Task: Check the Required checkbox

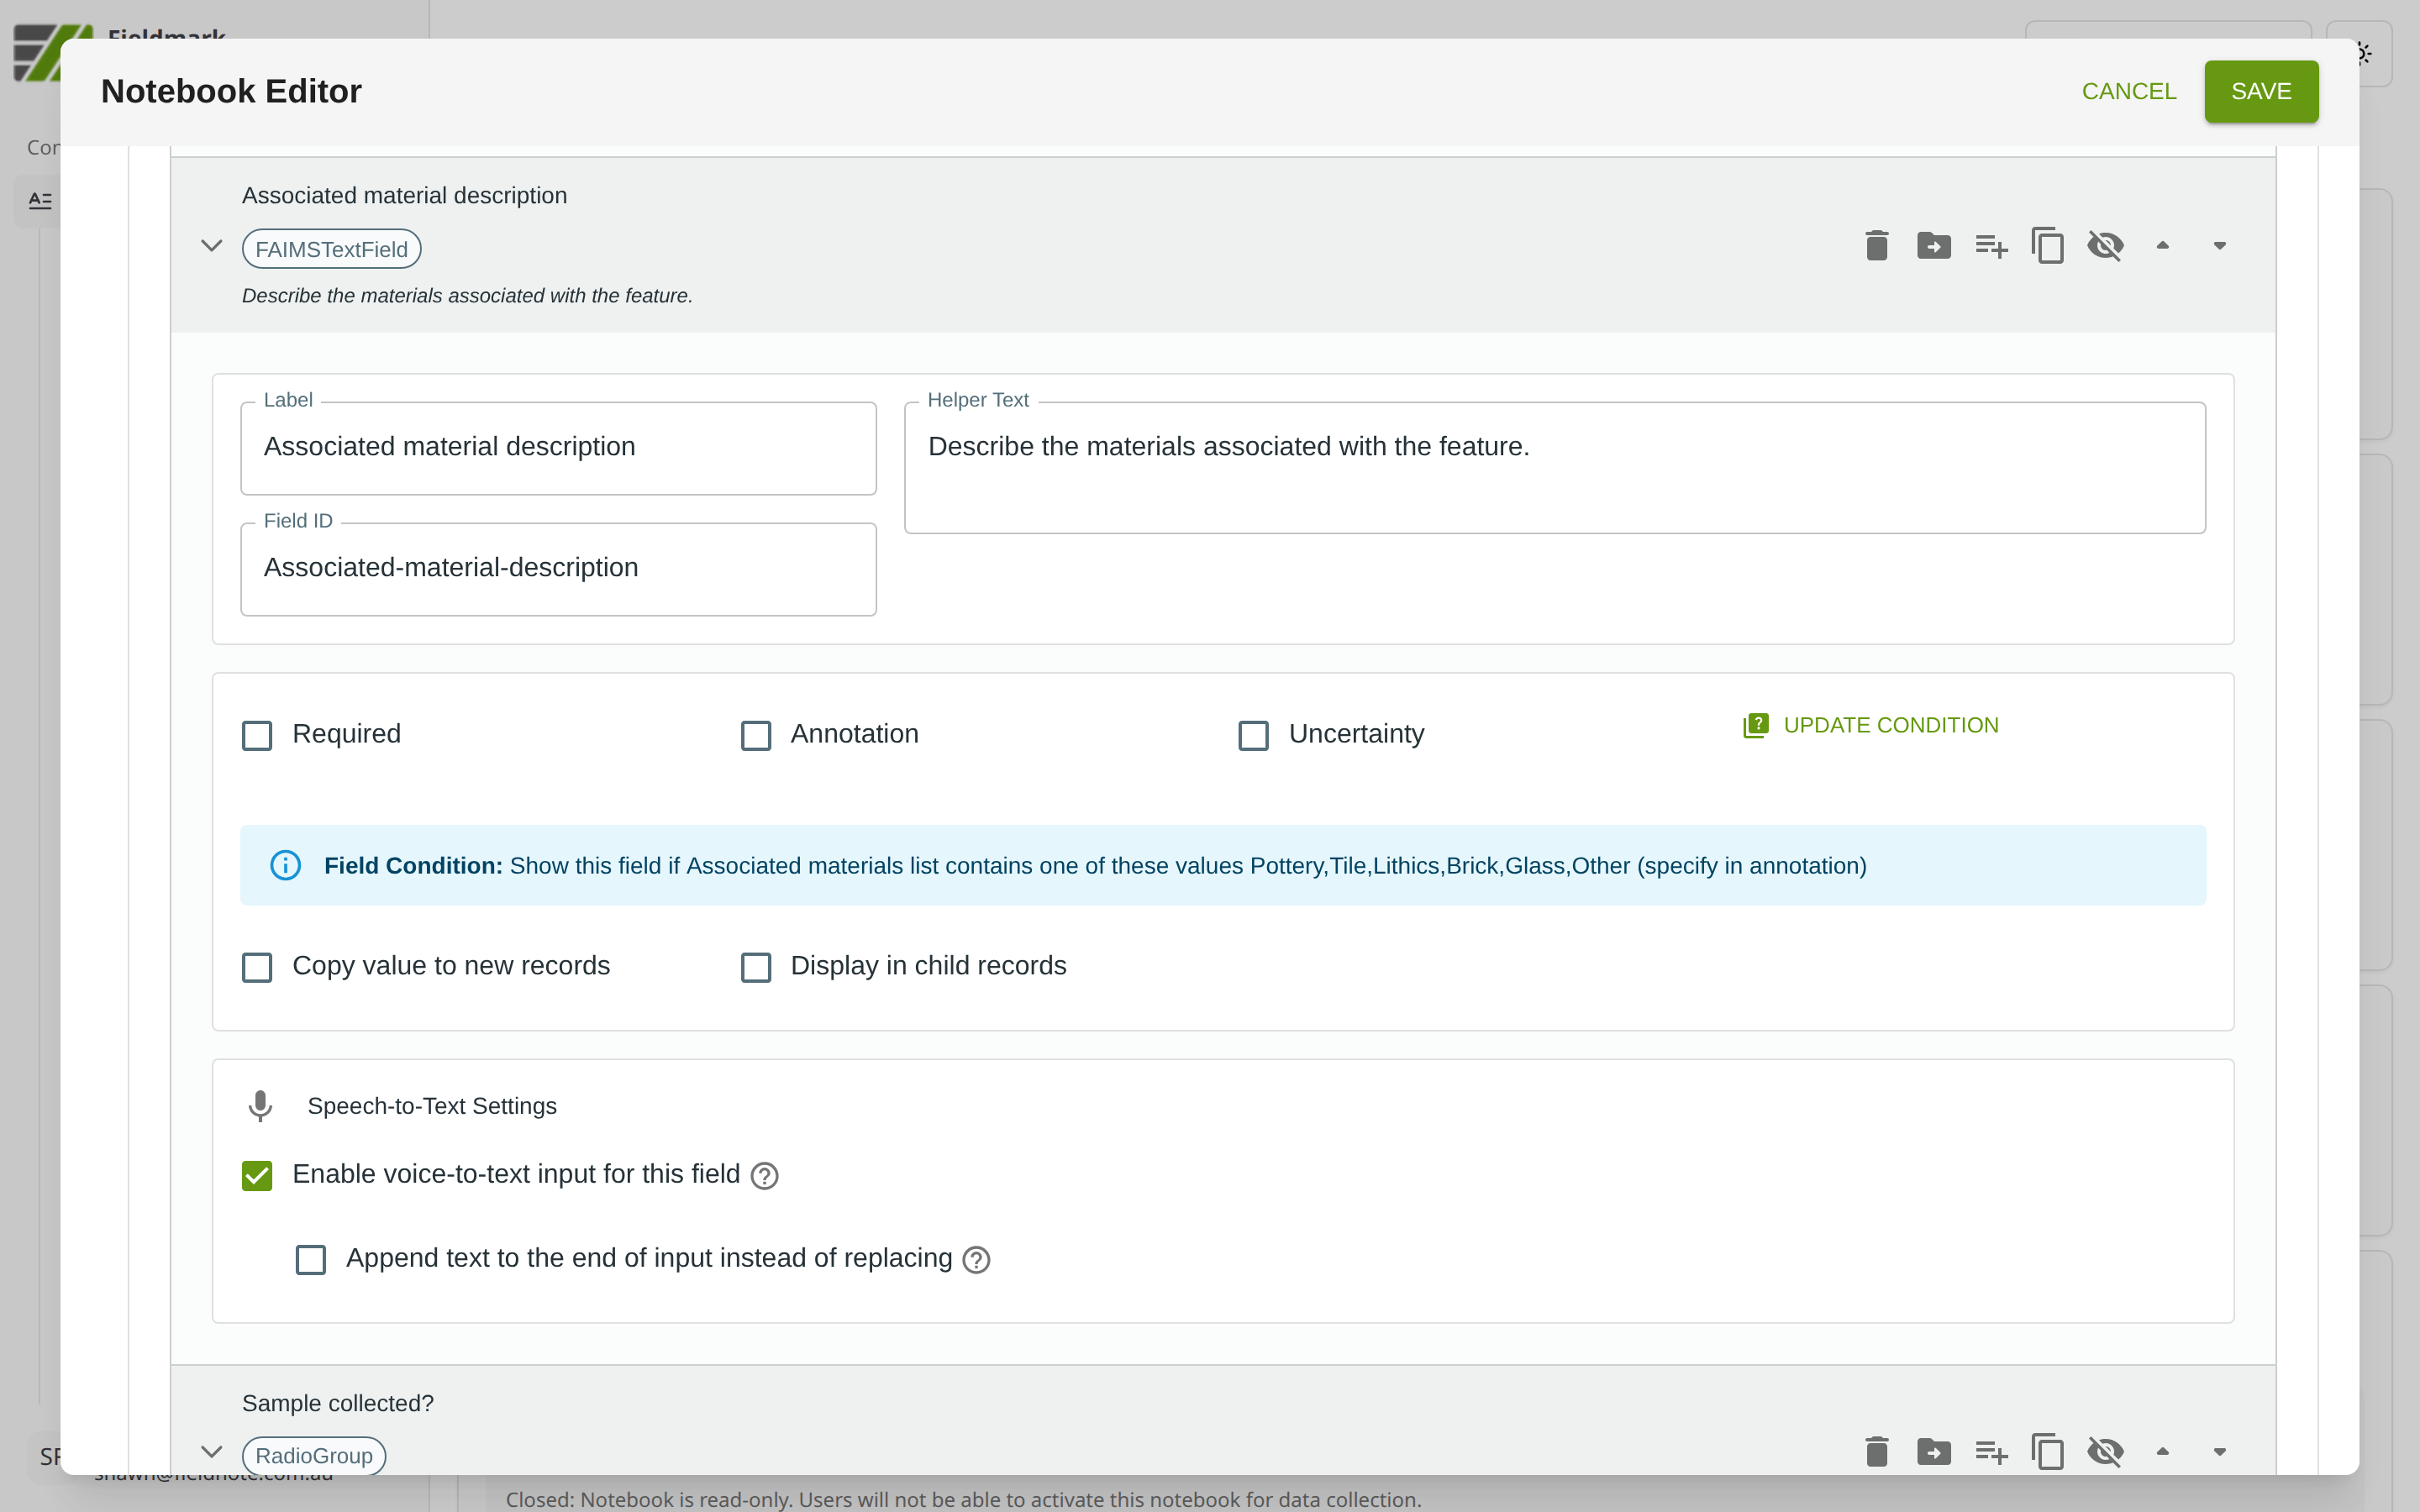Action: pos(257,736)
